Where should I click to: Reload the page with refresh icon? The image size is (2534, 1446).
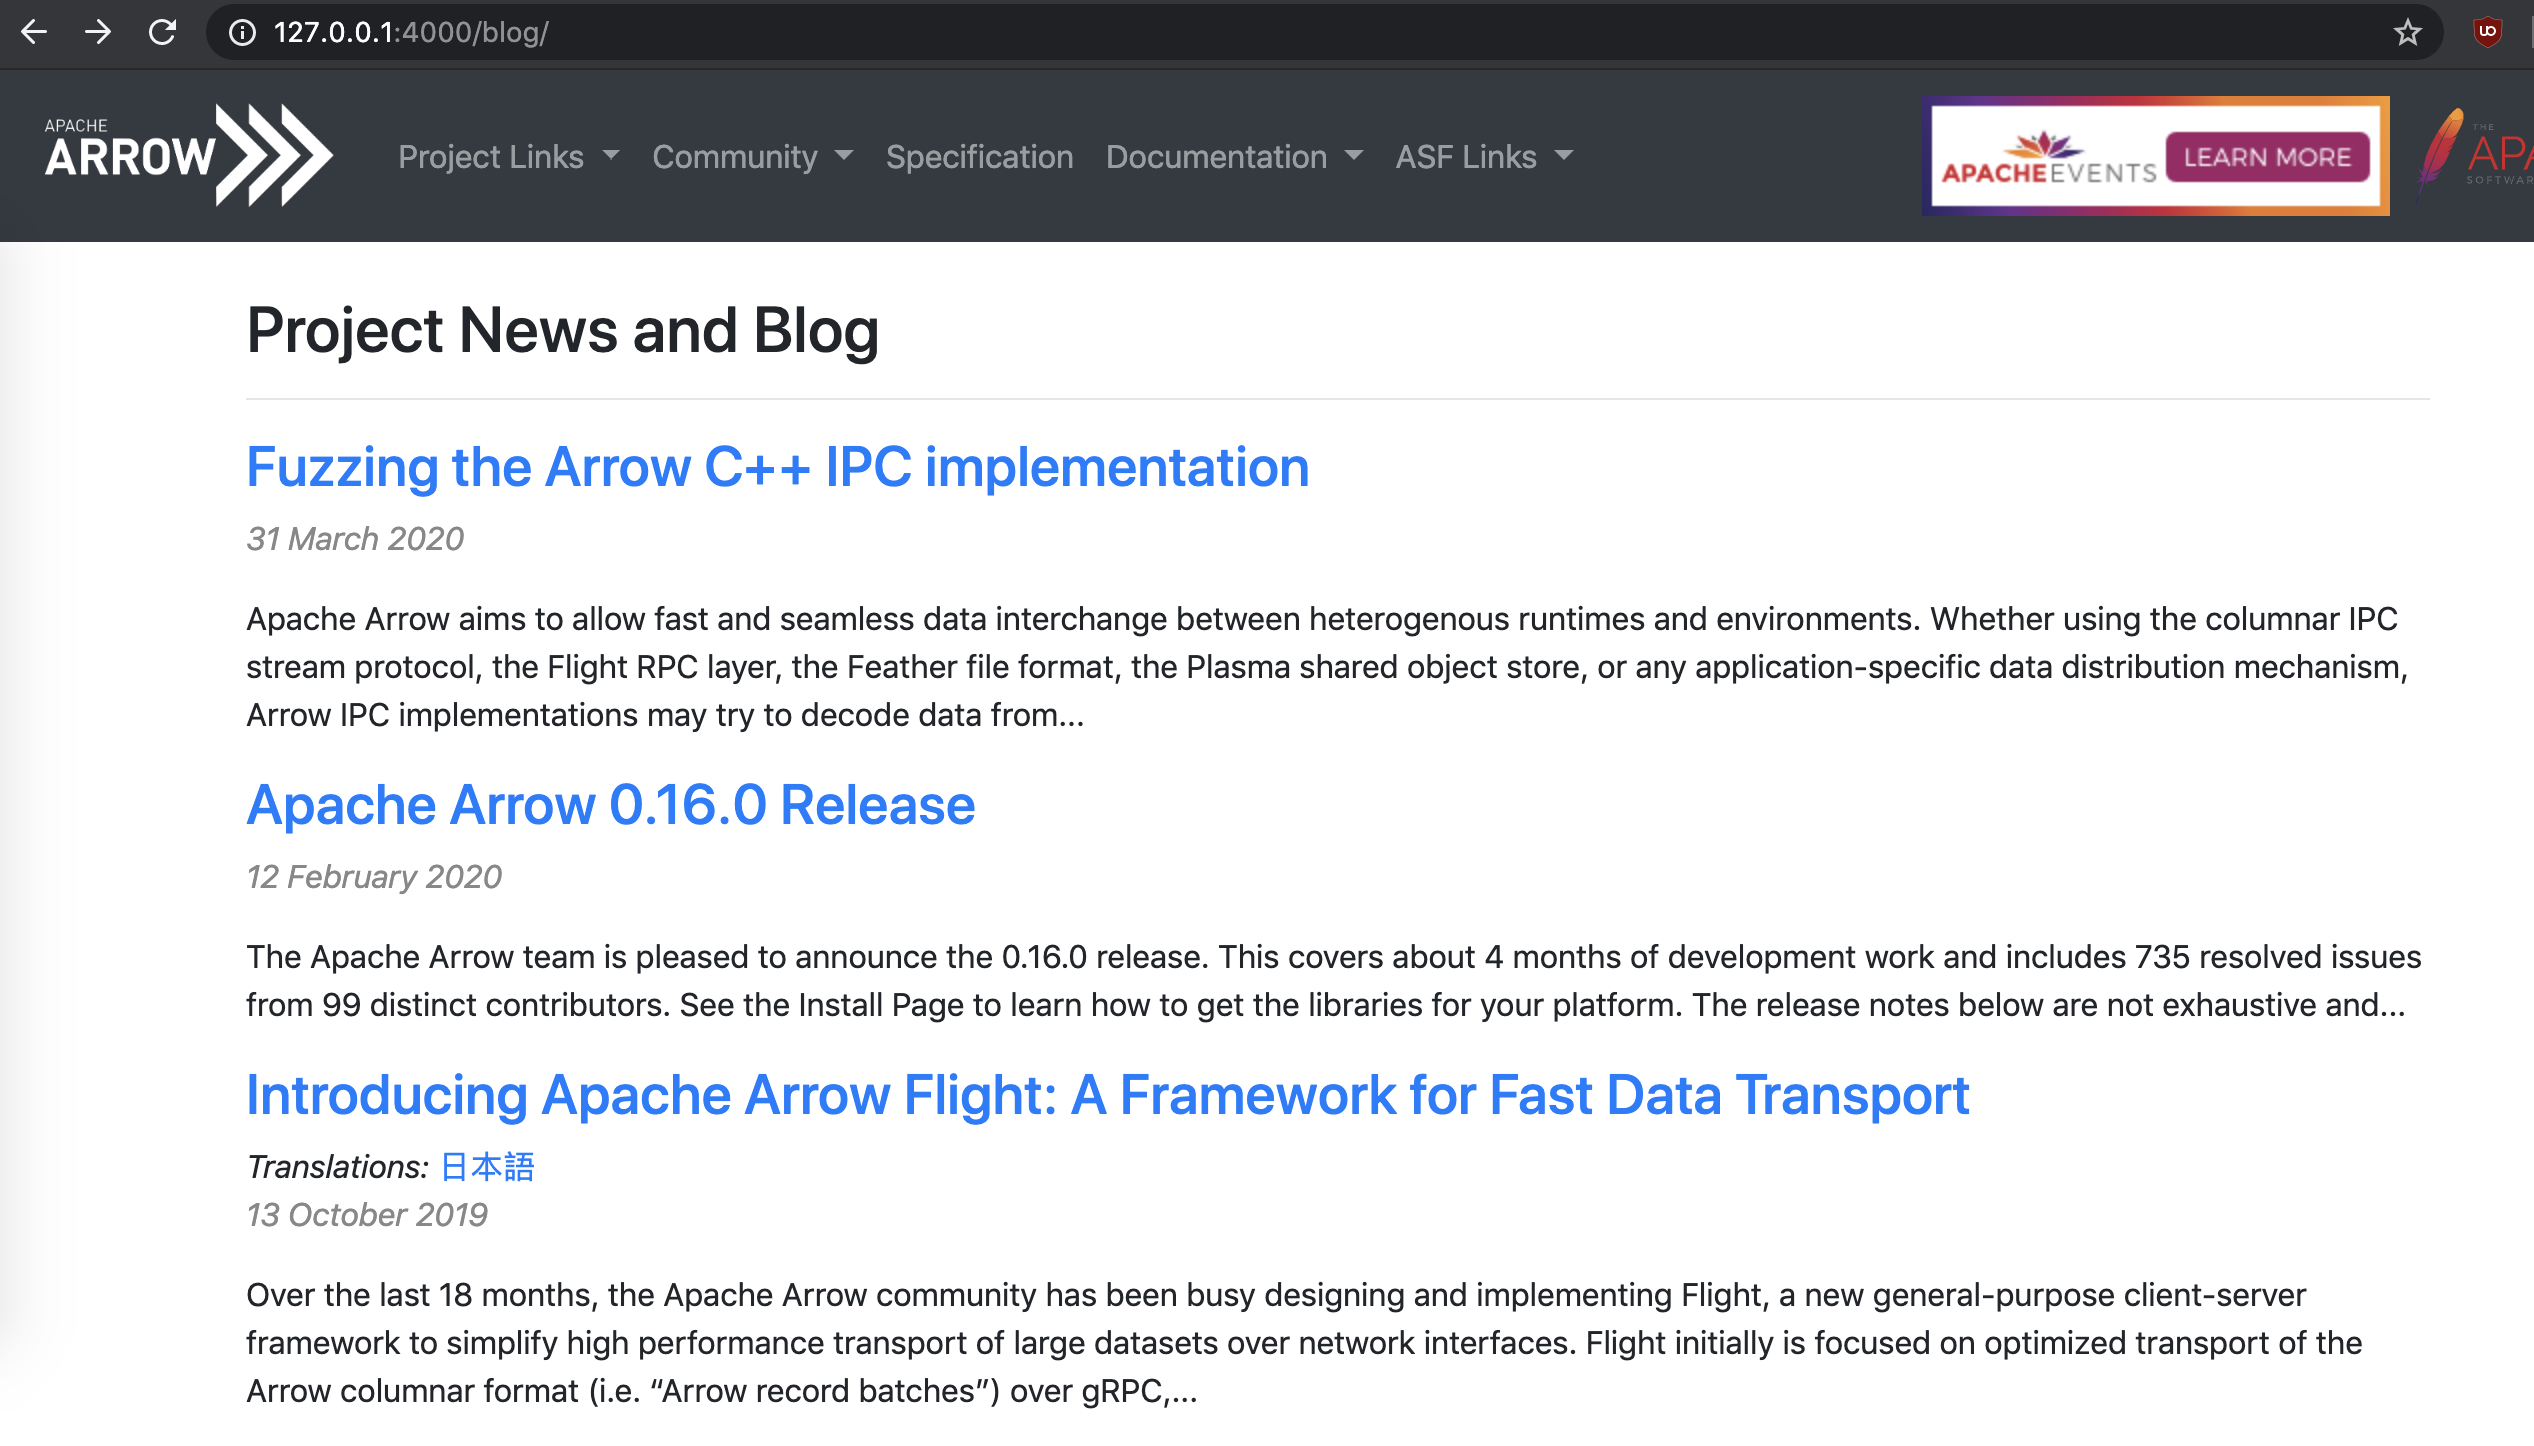click(162, 32)
